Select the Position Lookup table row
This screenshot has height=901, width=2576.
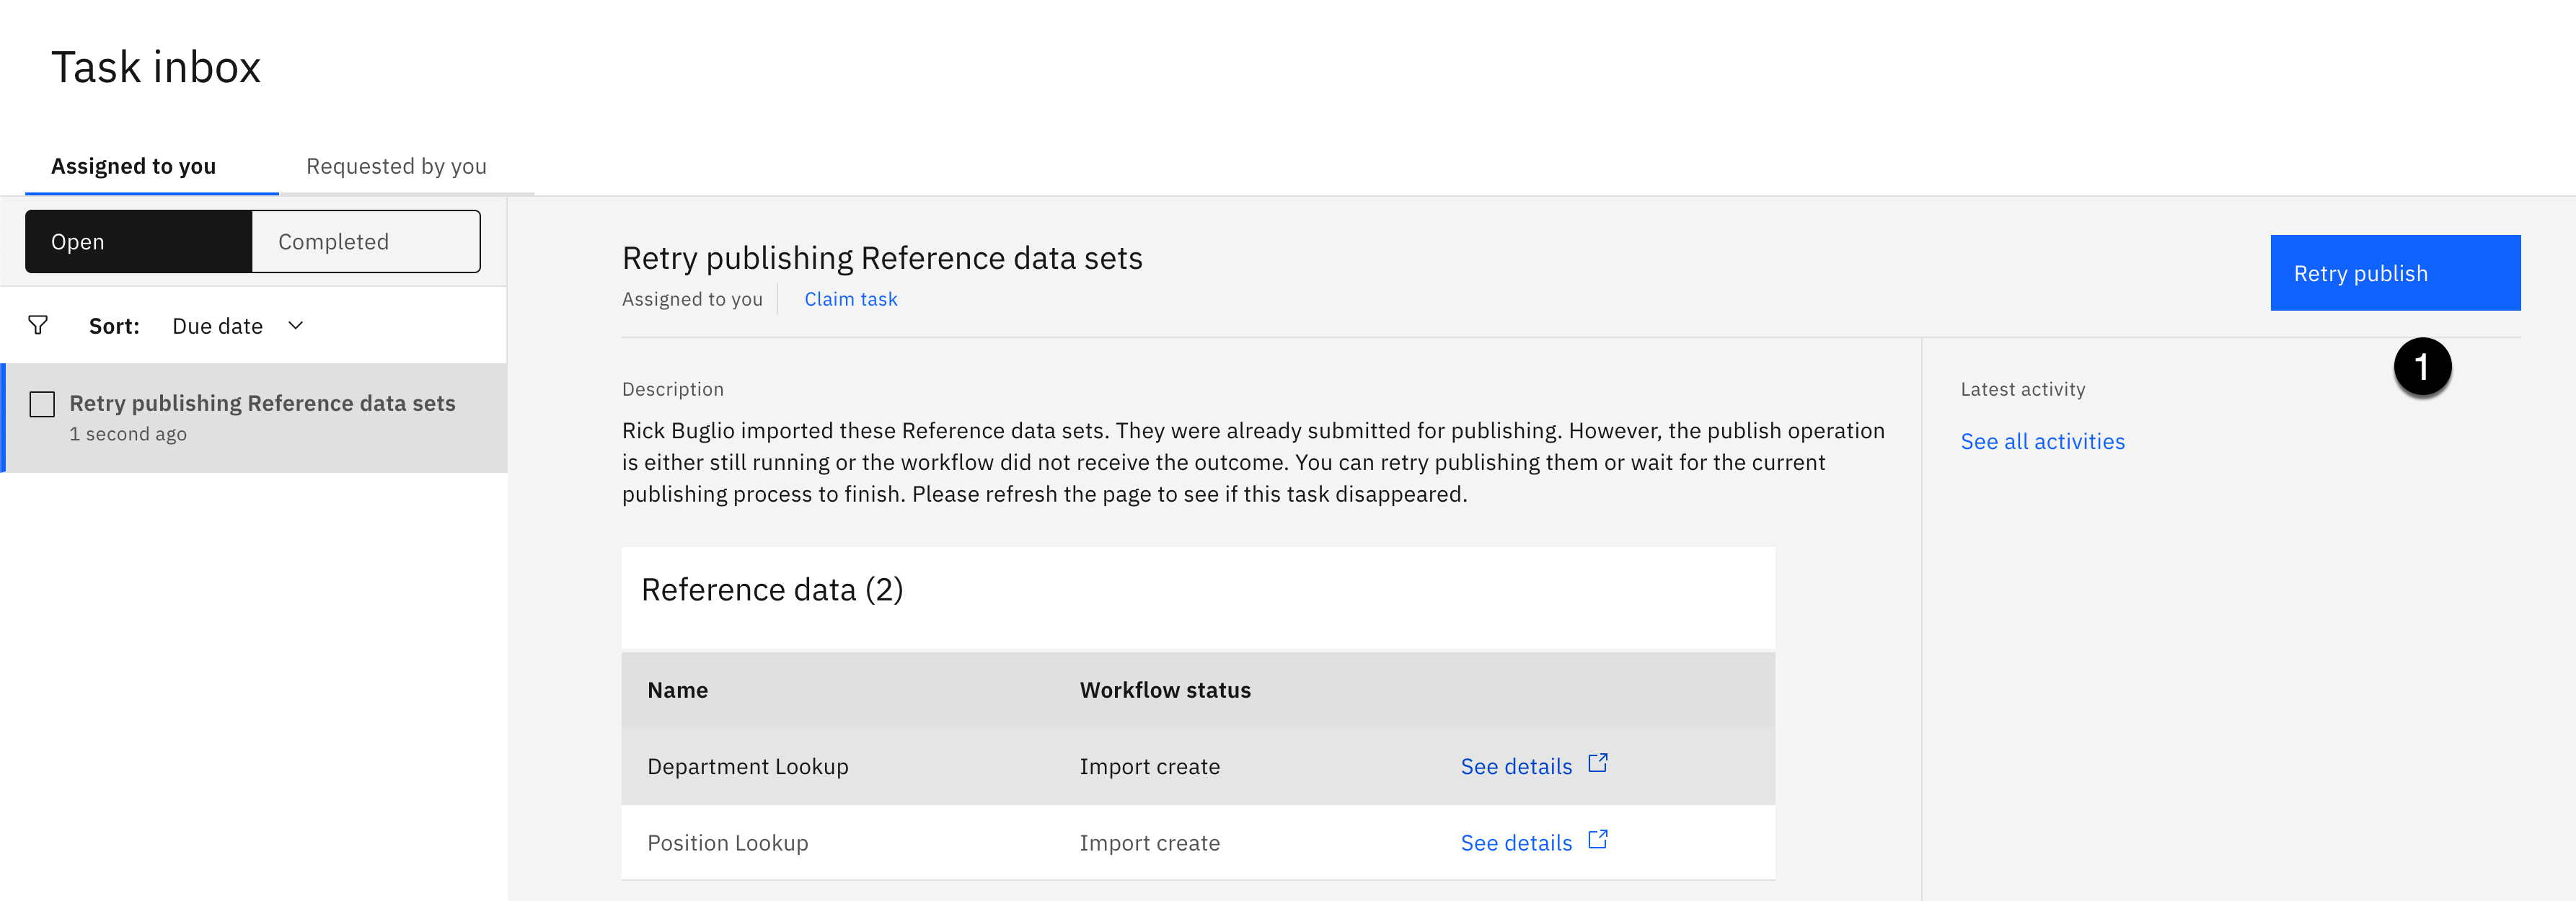(x=727, y=843)
